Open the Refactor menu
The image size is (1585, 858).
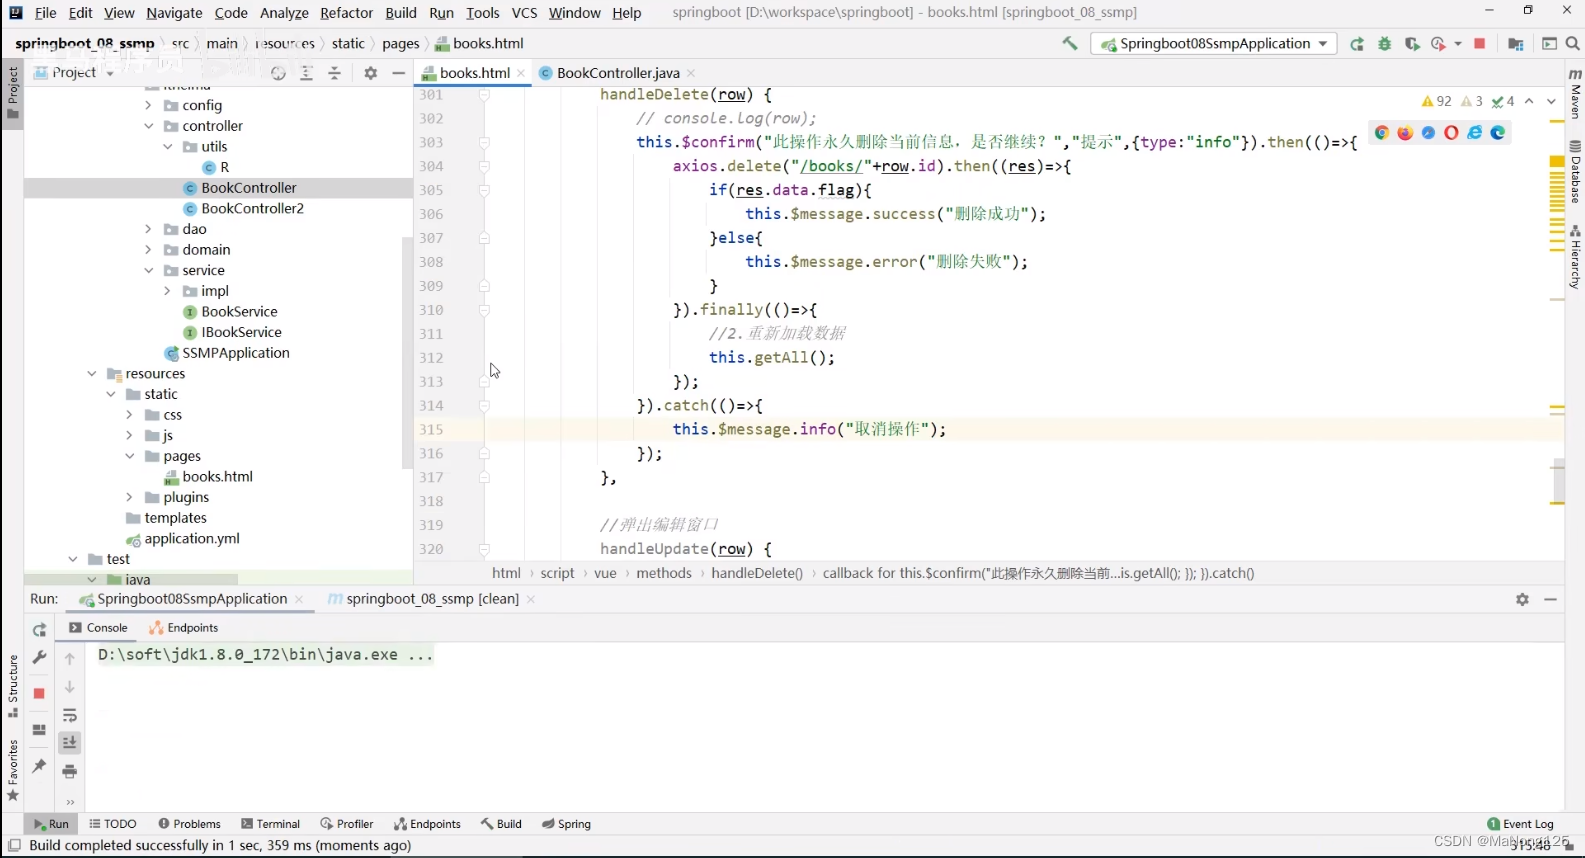pyautogui.click(x=346, y=13)
